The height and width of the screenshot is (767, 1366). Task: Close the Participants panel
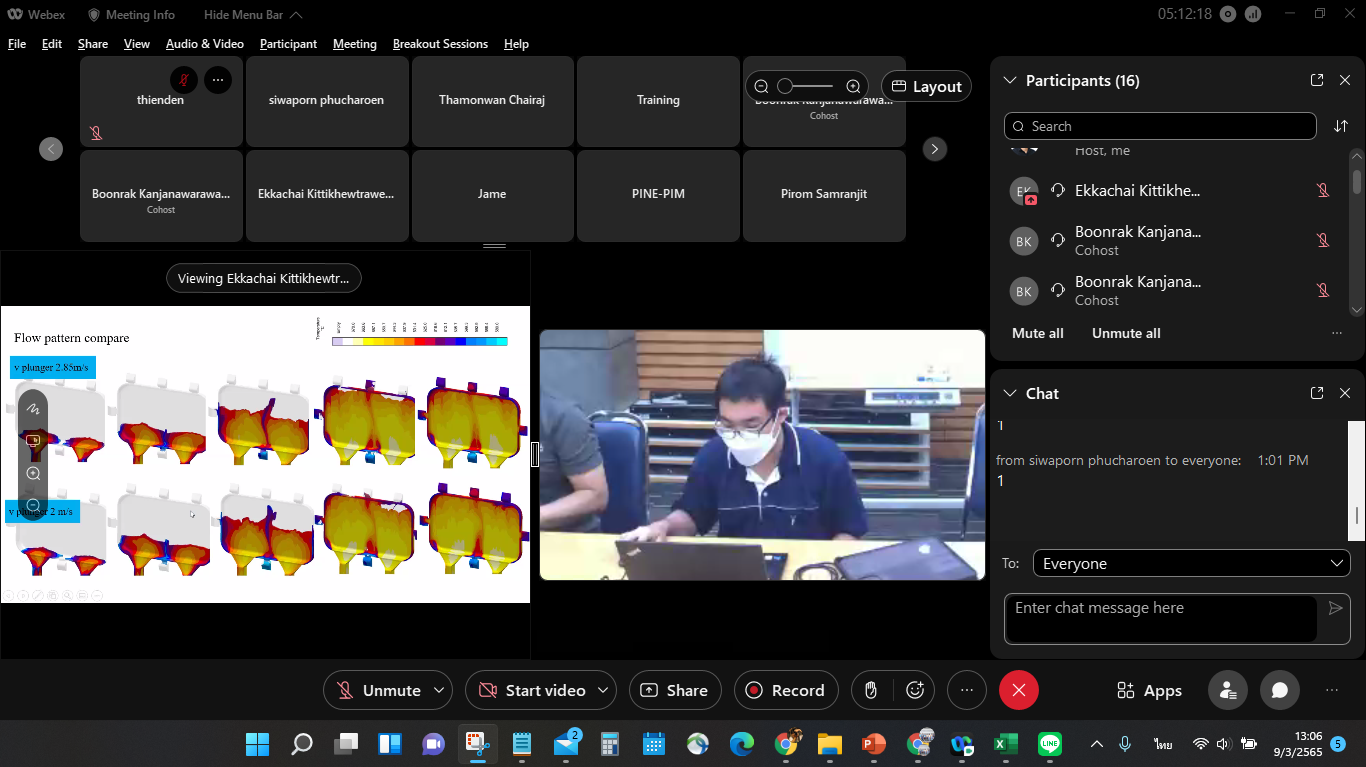(1345, 80)
